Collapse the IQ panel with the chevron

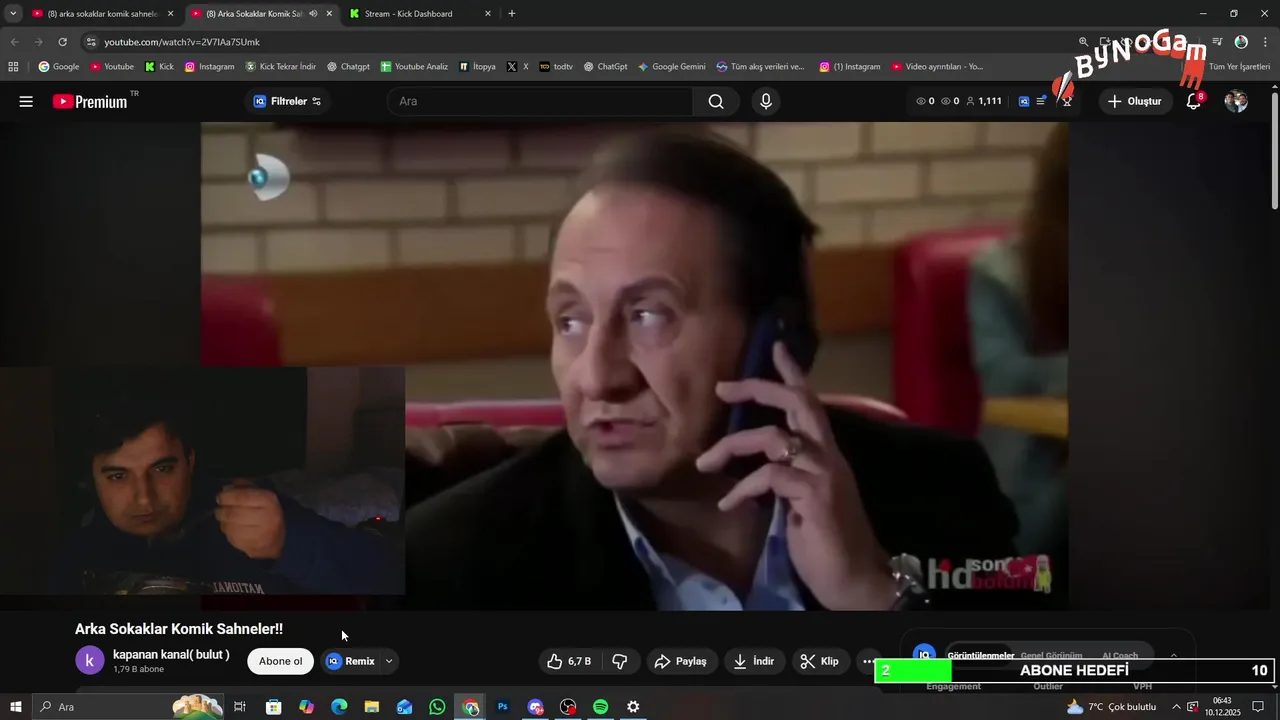click(1174, 656)
